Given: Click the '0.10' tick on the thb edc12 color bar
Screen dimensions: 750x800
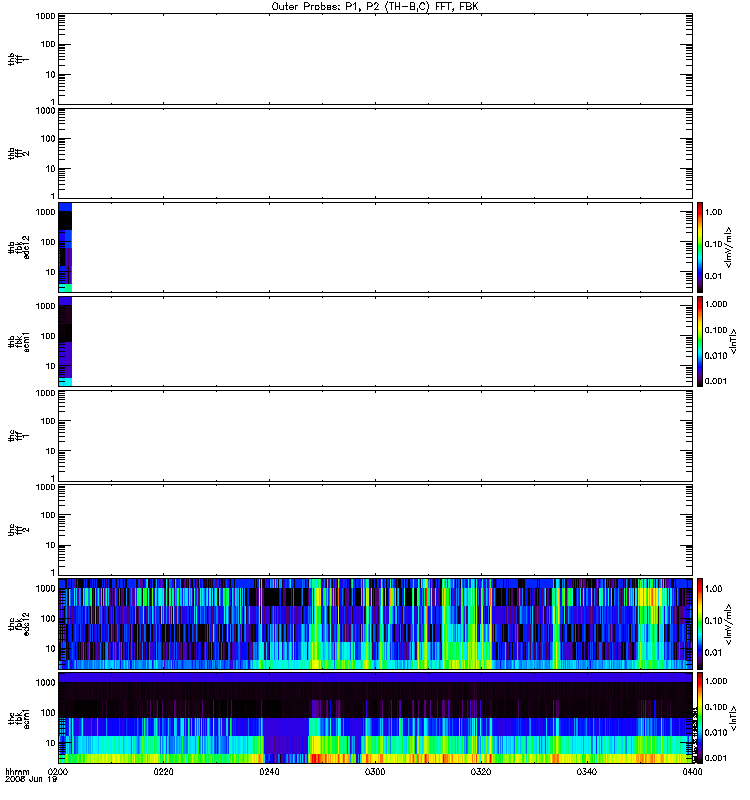Looking at the screenshot, I should point(713,244).
